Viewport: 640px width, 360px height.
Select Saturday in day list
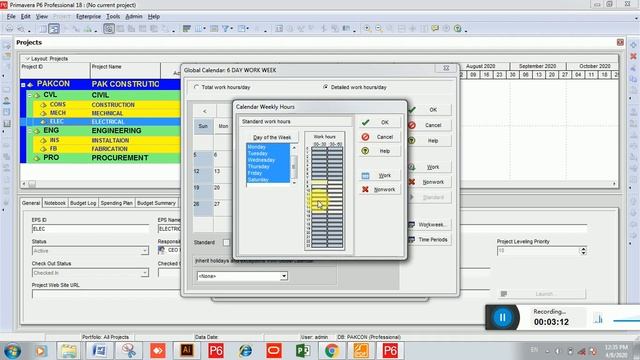pyautogui.click(x=268, y=180)
